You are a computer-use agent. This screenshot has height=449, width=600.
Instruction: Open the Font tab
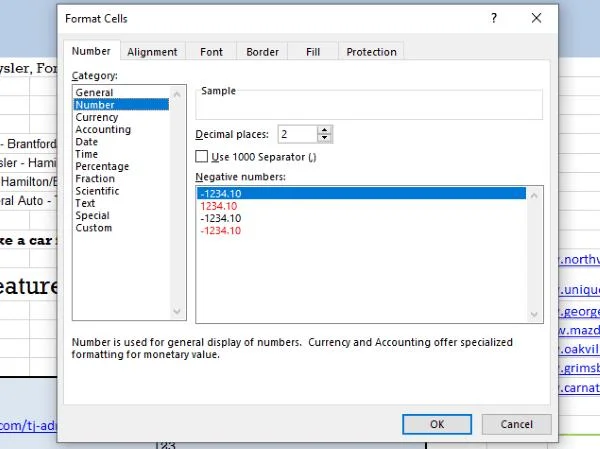coord(211,52)
